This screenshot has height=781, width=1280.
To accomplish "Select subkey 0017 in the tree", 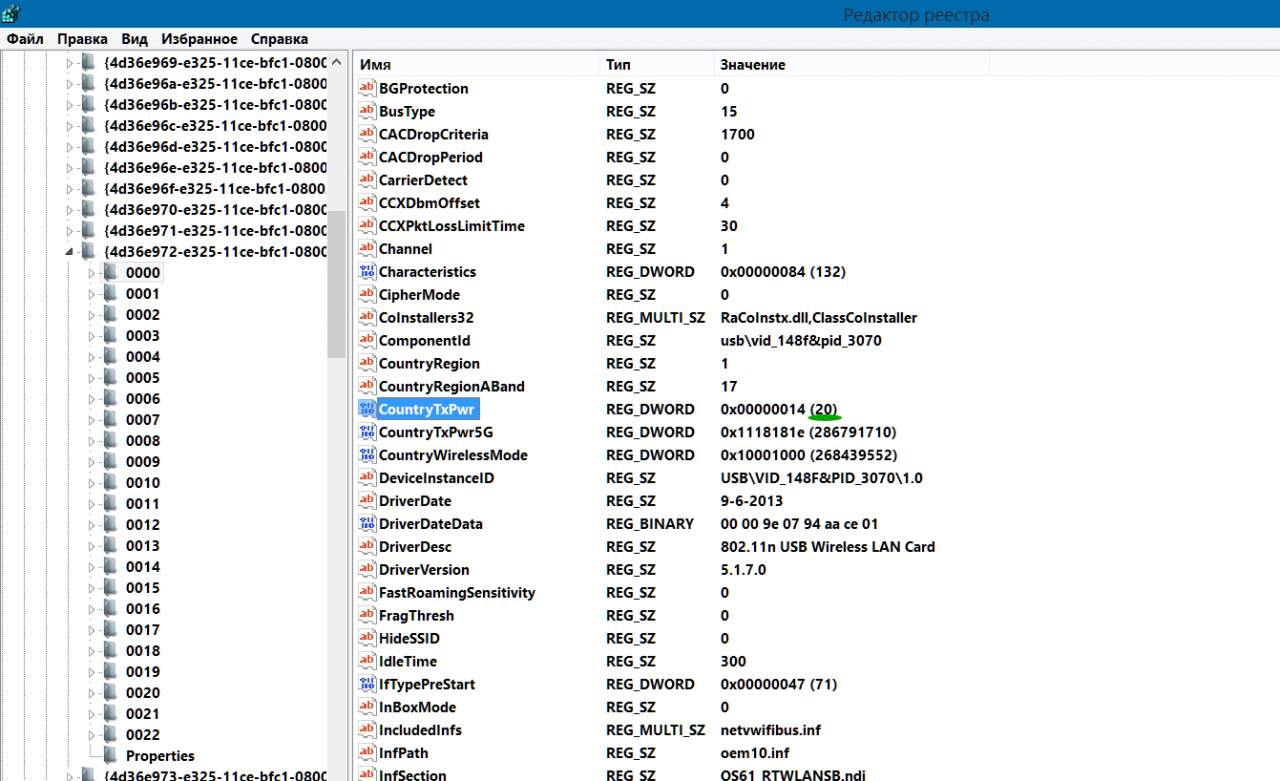I will click(x=143, y=630).
